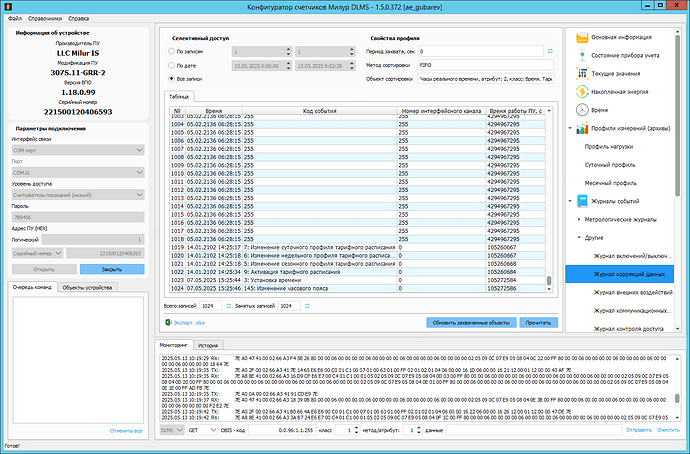Select row 1024 Изменение часового пояса
Image resolution: width=690 pixels, height=454 pixels.
coord(357,289)
